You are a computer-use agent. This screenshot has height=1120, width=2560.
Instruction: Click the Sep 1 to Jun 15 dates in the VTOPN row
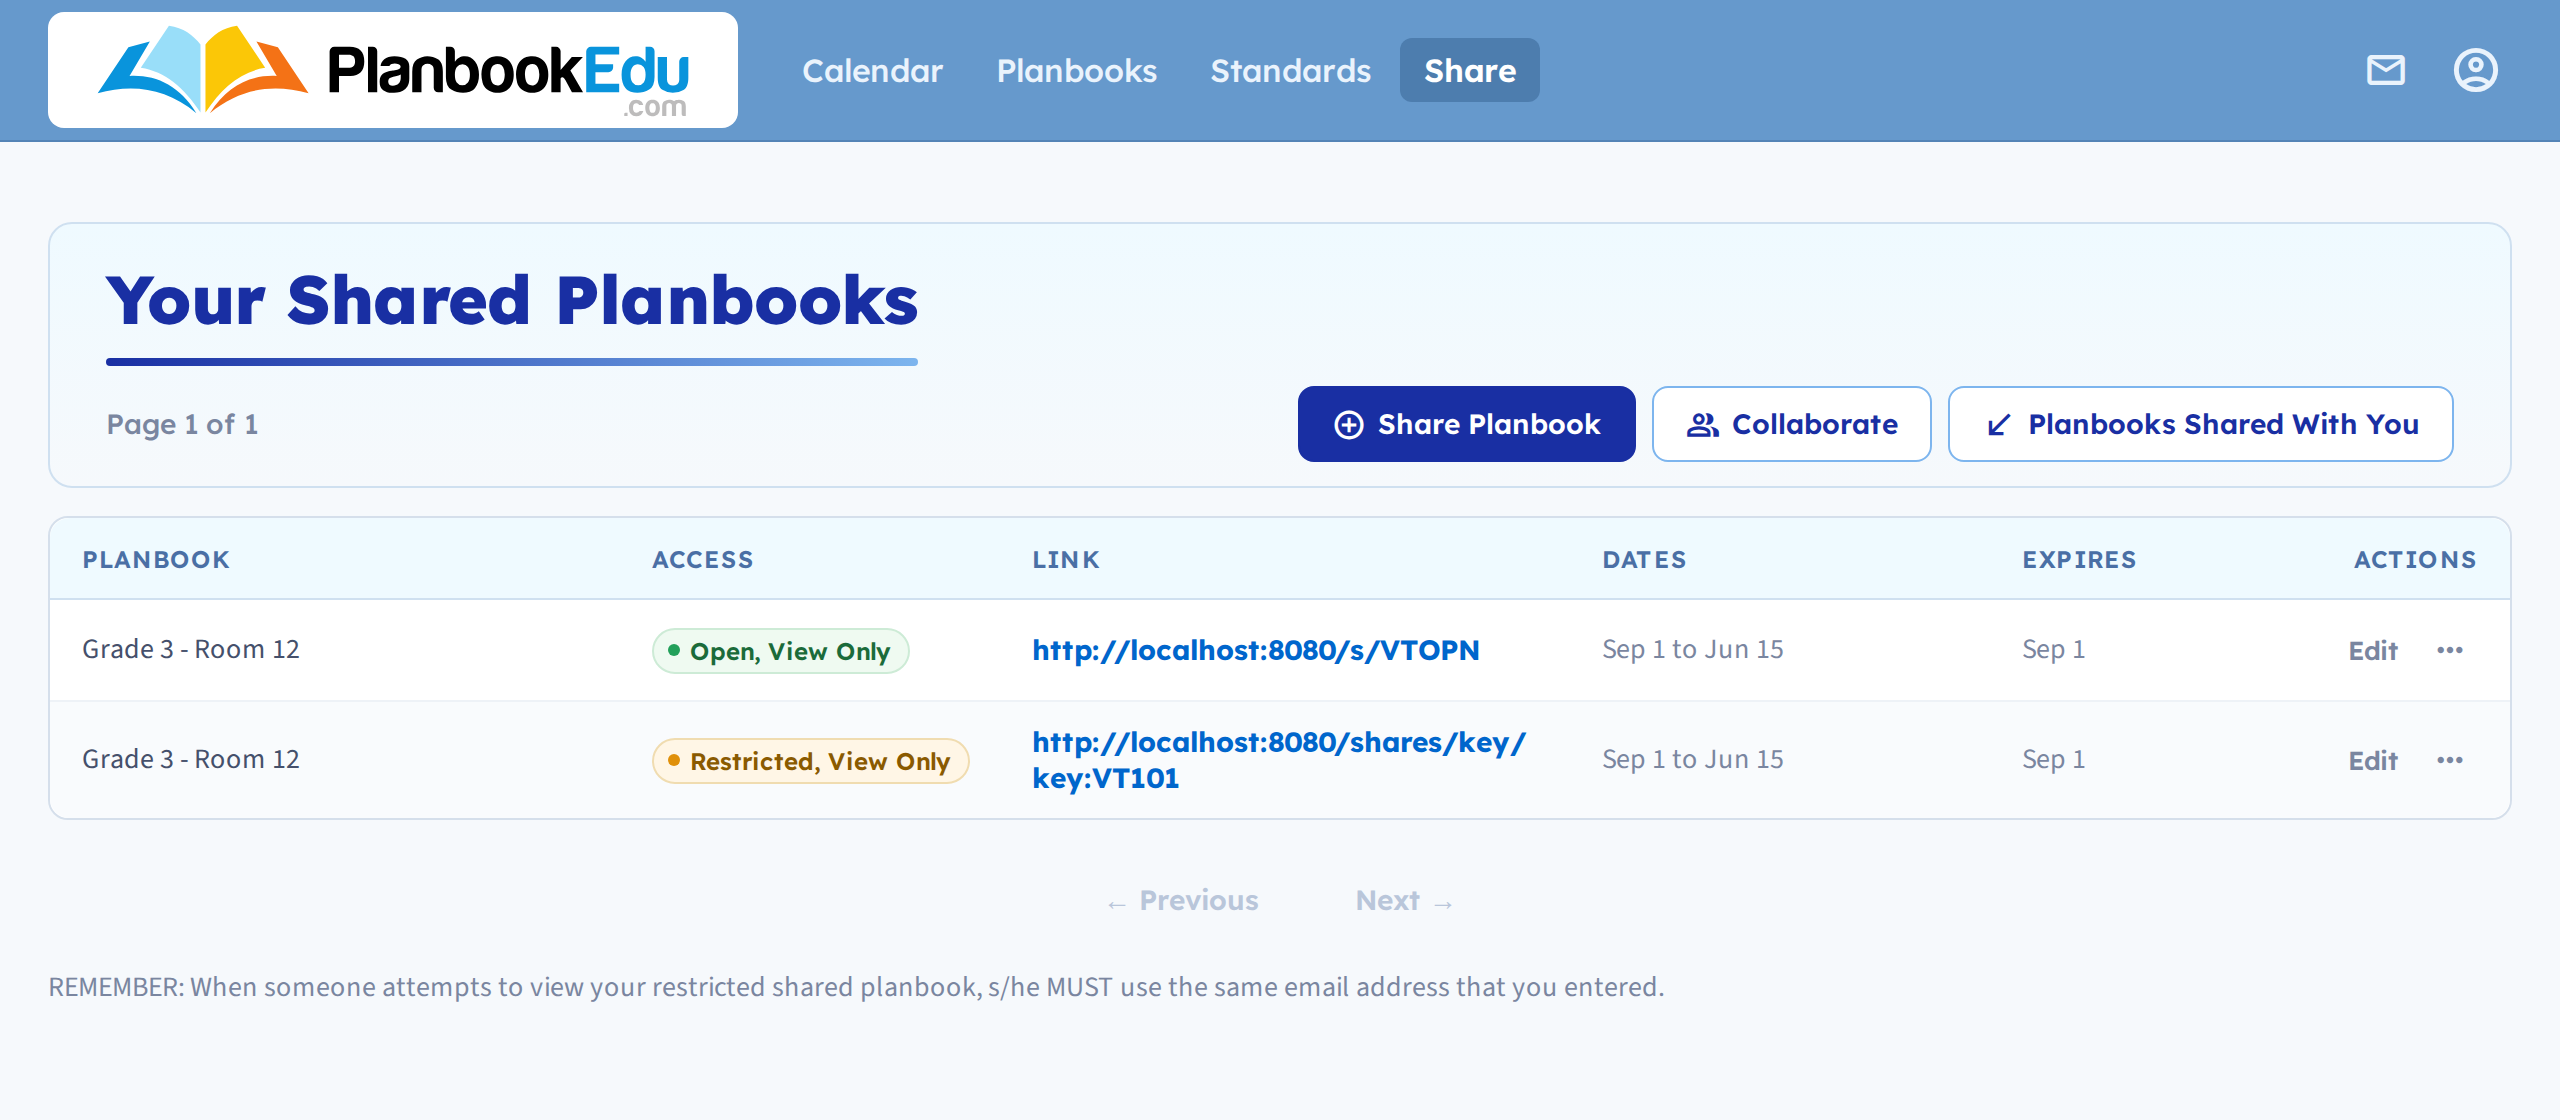click(1693, 649)
